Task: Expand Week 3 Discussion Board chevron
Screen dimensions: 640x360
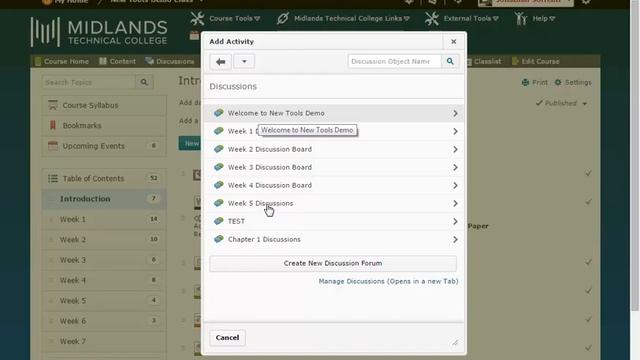Action: [x=455, y=167]
